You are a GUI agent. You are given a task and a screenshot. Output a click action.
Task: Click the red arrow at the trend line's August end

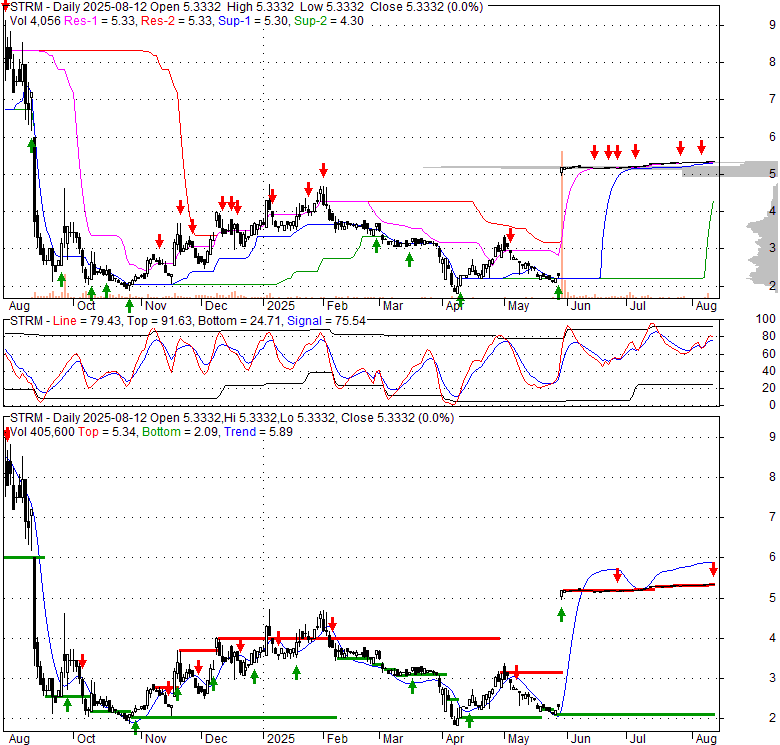(x=713, y=570)
